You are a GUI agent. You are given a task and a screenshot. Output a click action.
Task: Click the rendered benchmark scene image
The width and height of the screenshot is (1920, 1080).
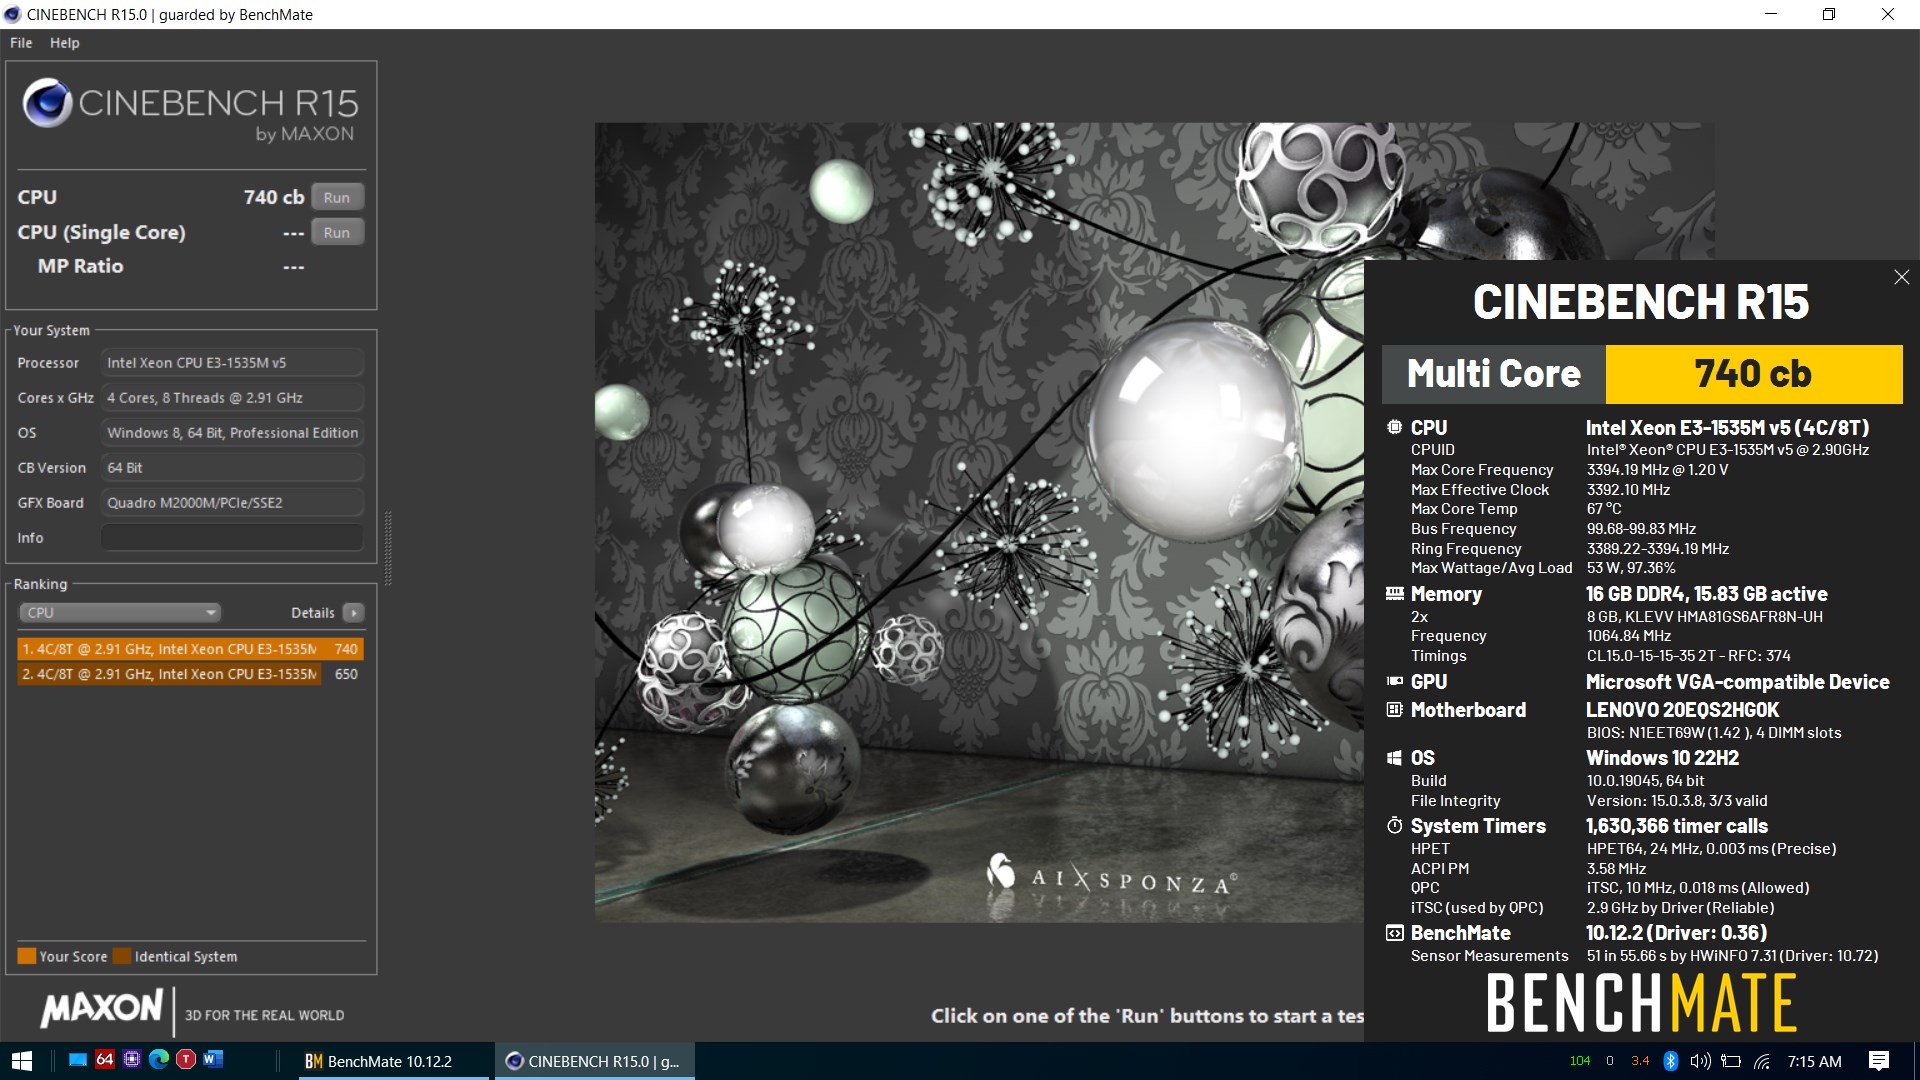(979, 522)
